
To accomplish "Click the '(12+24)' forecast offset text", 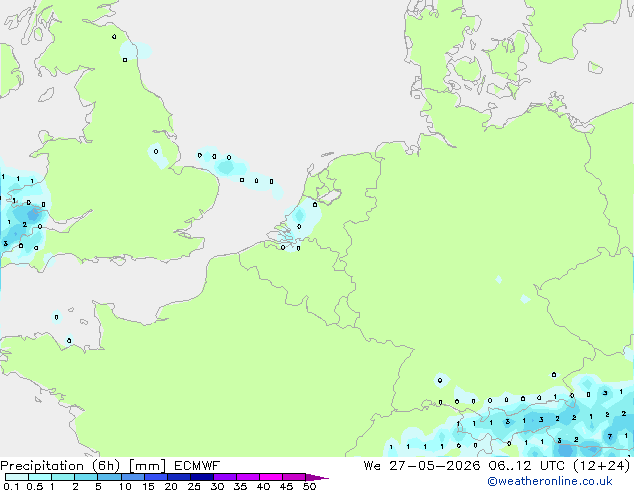I will pos(602,466).
